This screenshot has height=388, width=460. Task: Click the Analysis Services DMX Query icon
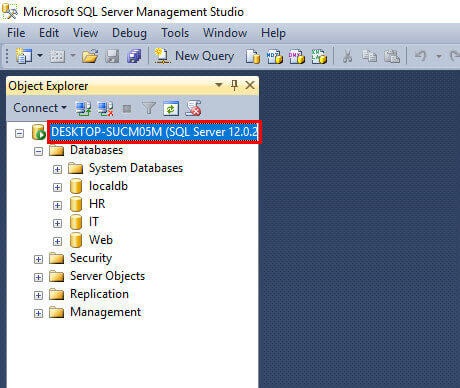click(x=297, y=56)
